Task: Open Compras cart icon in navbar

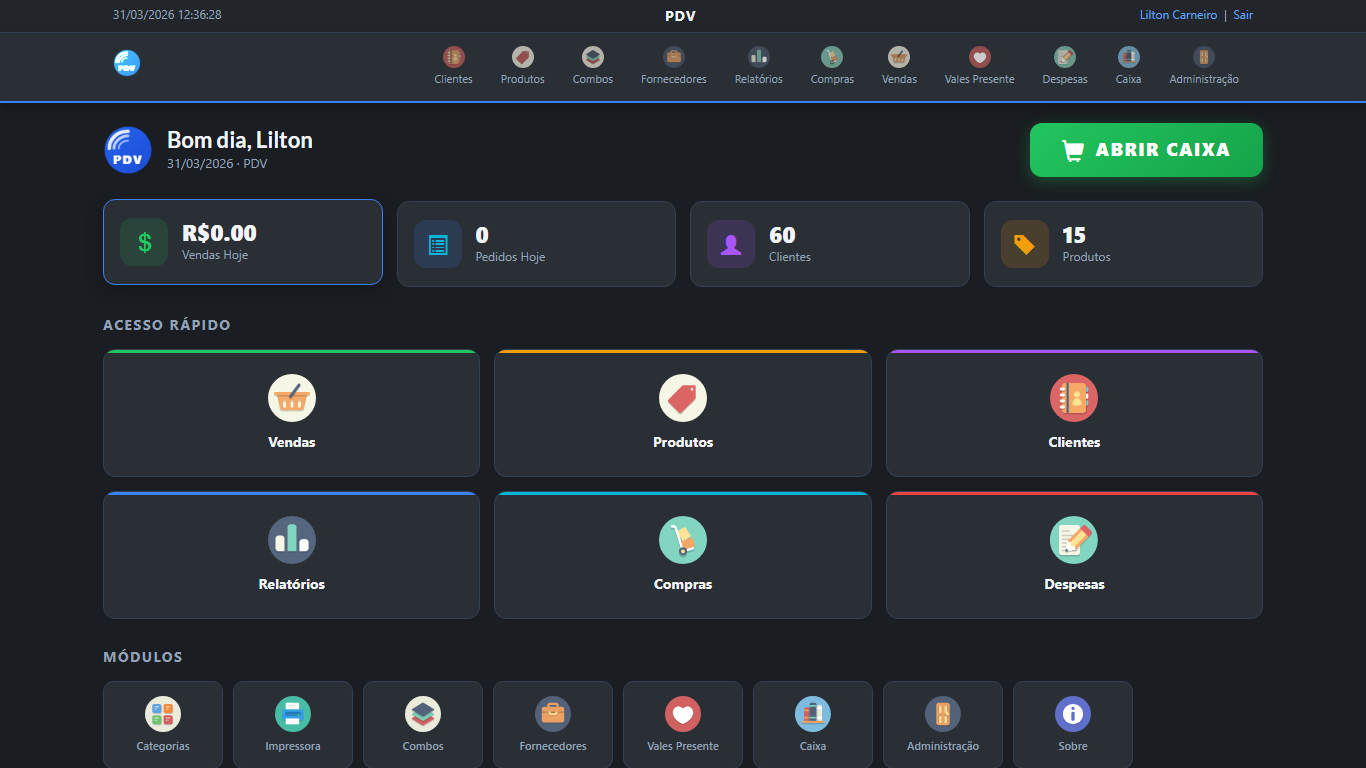Action: coord(832,57)
